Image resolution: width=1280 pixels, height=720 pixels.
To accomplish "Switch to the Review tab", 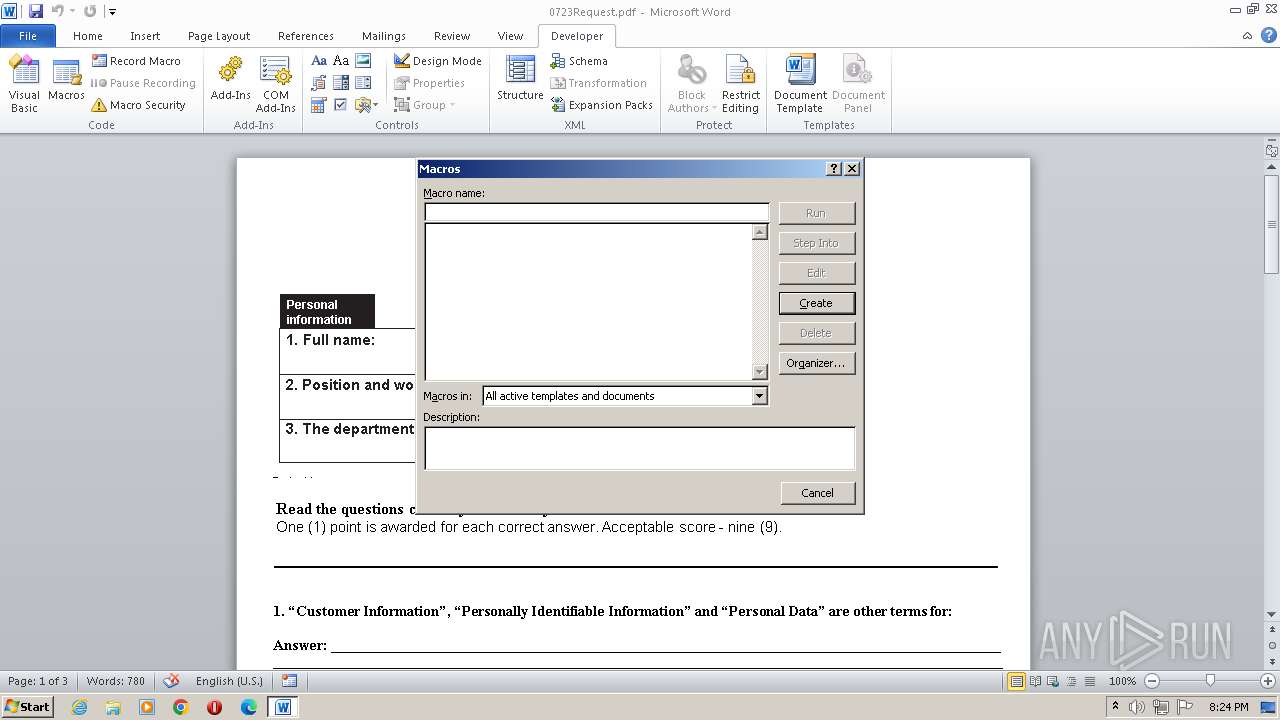I will click(x=452, y=36).
